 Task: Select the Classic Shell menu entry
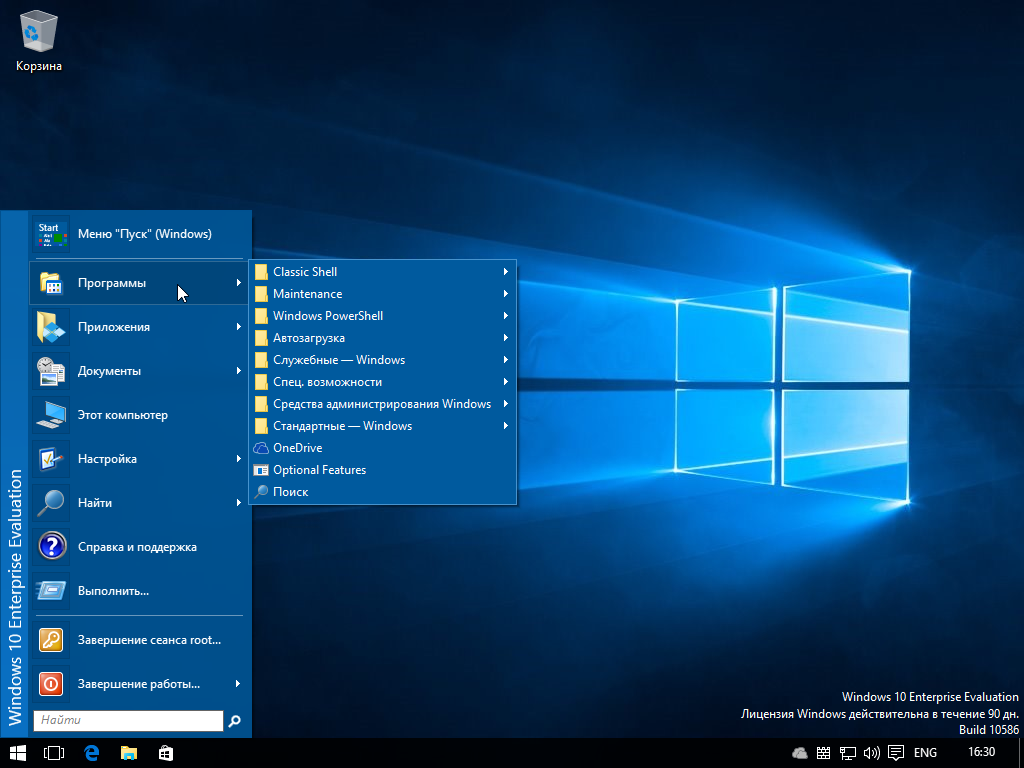coord(383,272)
